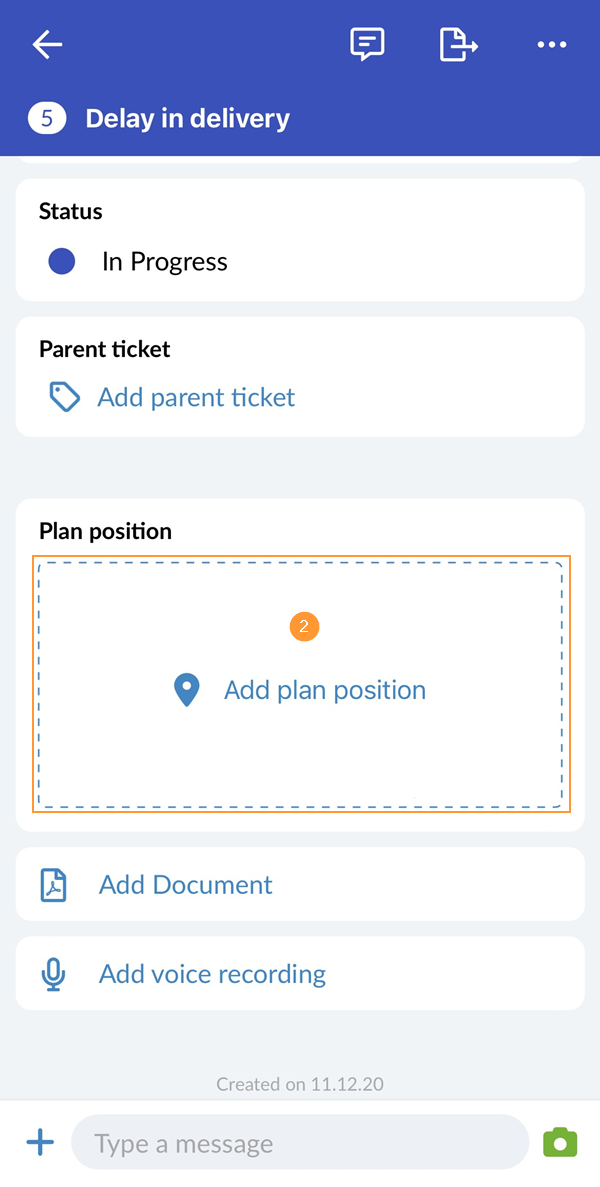Tap the parent ticket tag icon
The image size is (600, 1187).
[63, 397]
